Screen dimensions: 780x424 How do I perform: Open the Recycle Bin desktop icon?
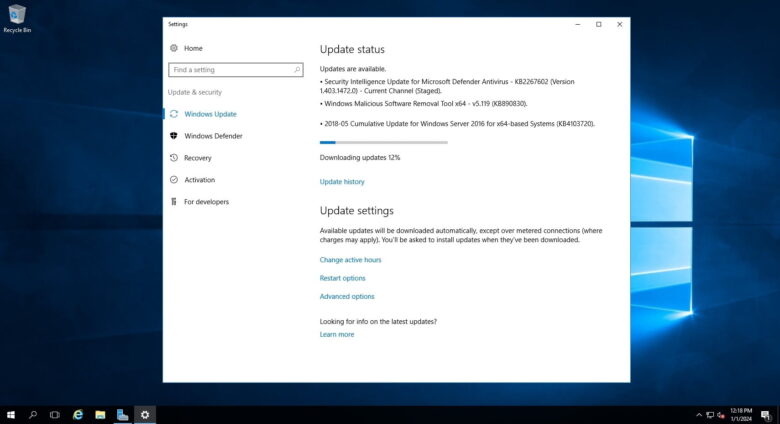(x=17, y=18)
